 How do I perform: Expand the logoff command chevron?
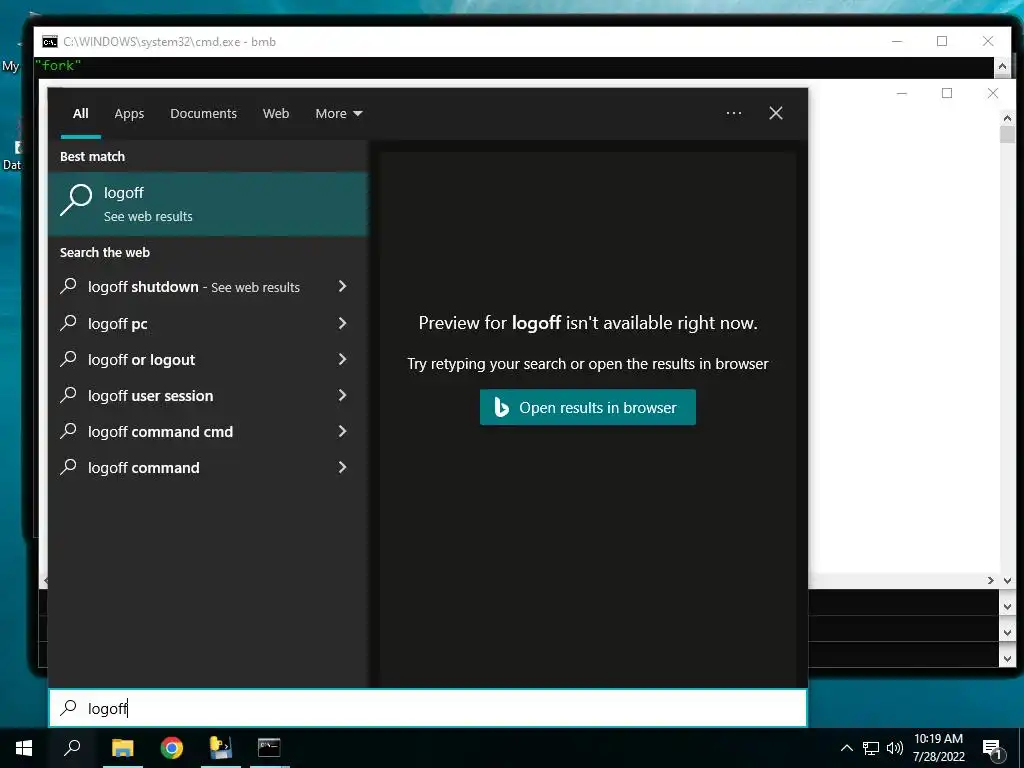(x=342, y=466)
